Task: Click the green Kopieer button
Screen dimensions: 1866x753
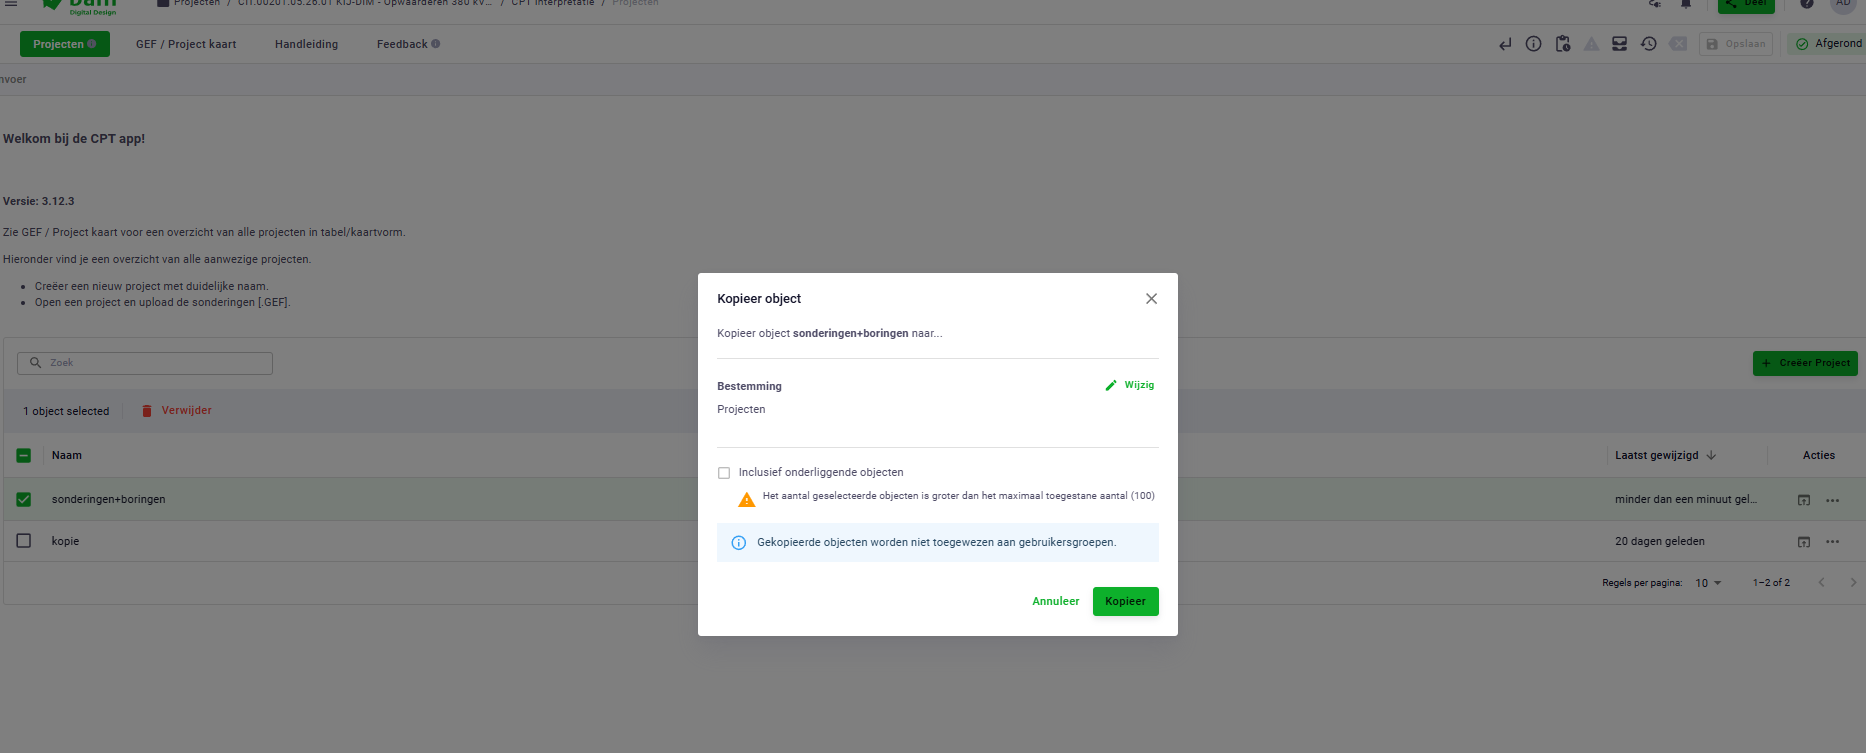Action: click(1125, 601)
